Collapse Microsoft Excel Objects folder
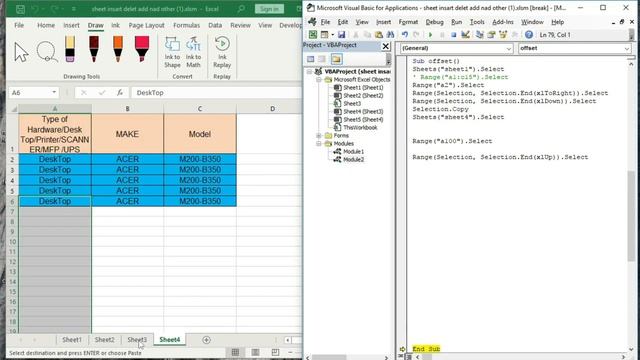The width and height of the screenshot is (640, 360). [318, 80]
